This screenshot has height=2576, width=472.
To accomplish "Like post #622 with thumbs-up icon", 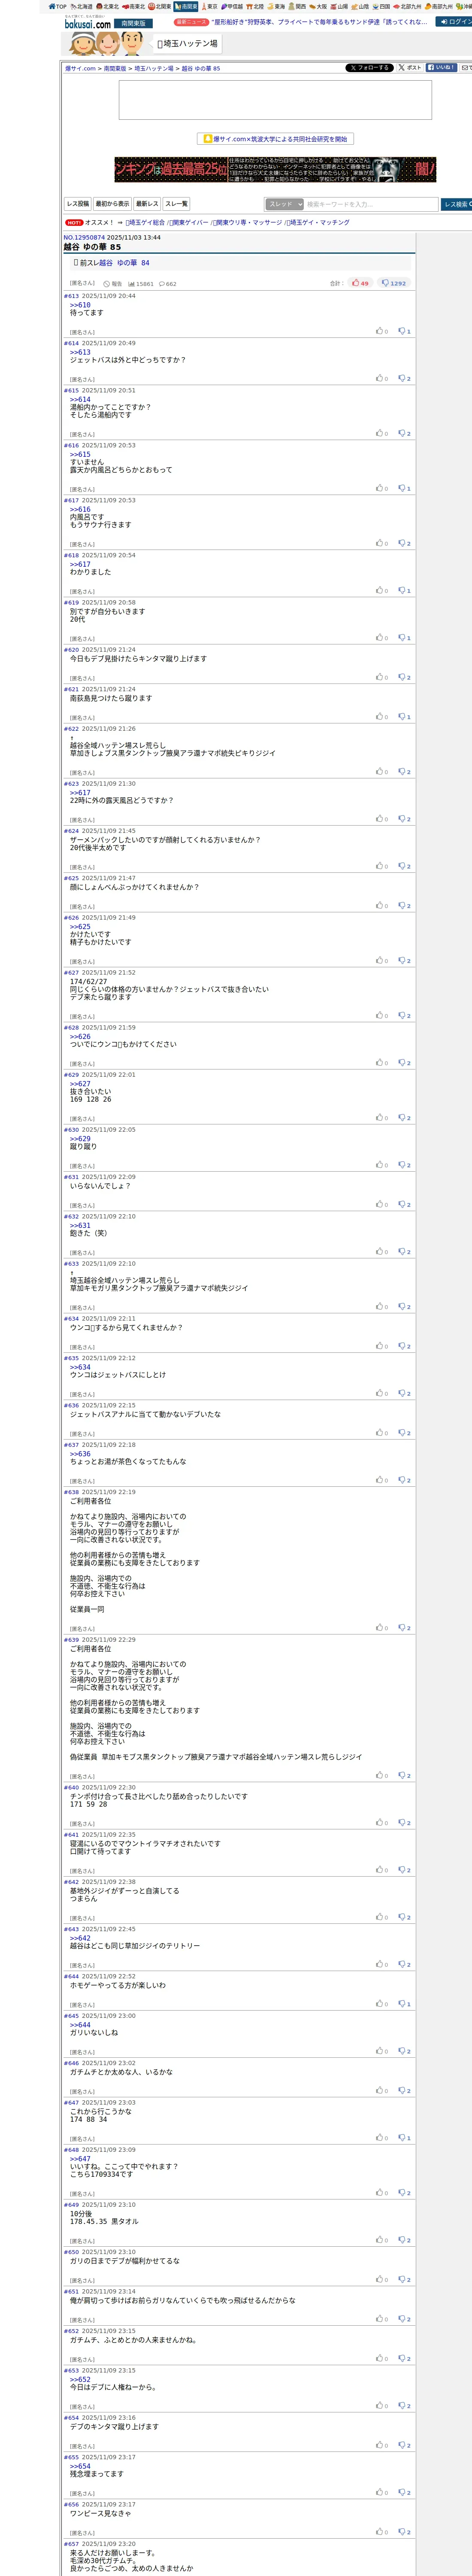I will click(x=381, y=771).
